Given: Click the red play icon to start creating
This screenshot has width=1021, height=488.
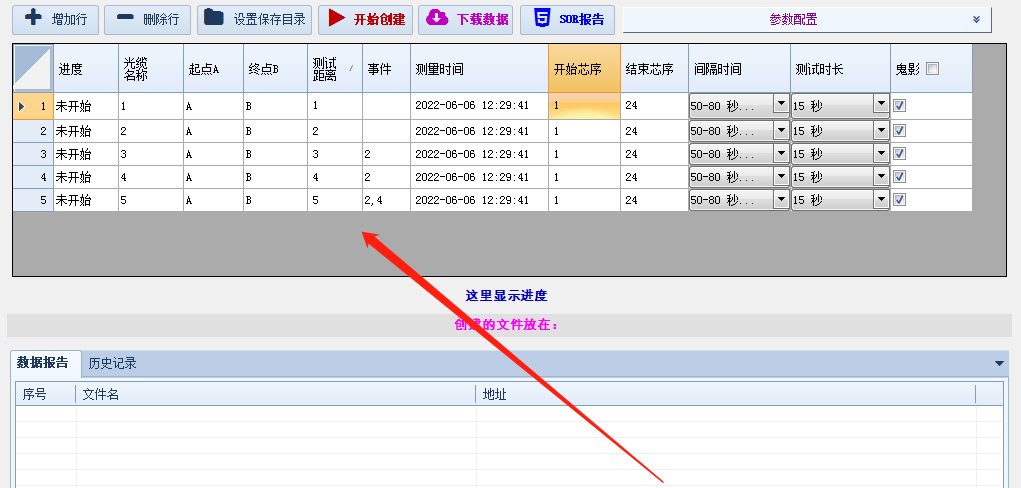Looking at the screenshot, I should [336, 18].
